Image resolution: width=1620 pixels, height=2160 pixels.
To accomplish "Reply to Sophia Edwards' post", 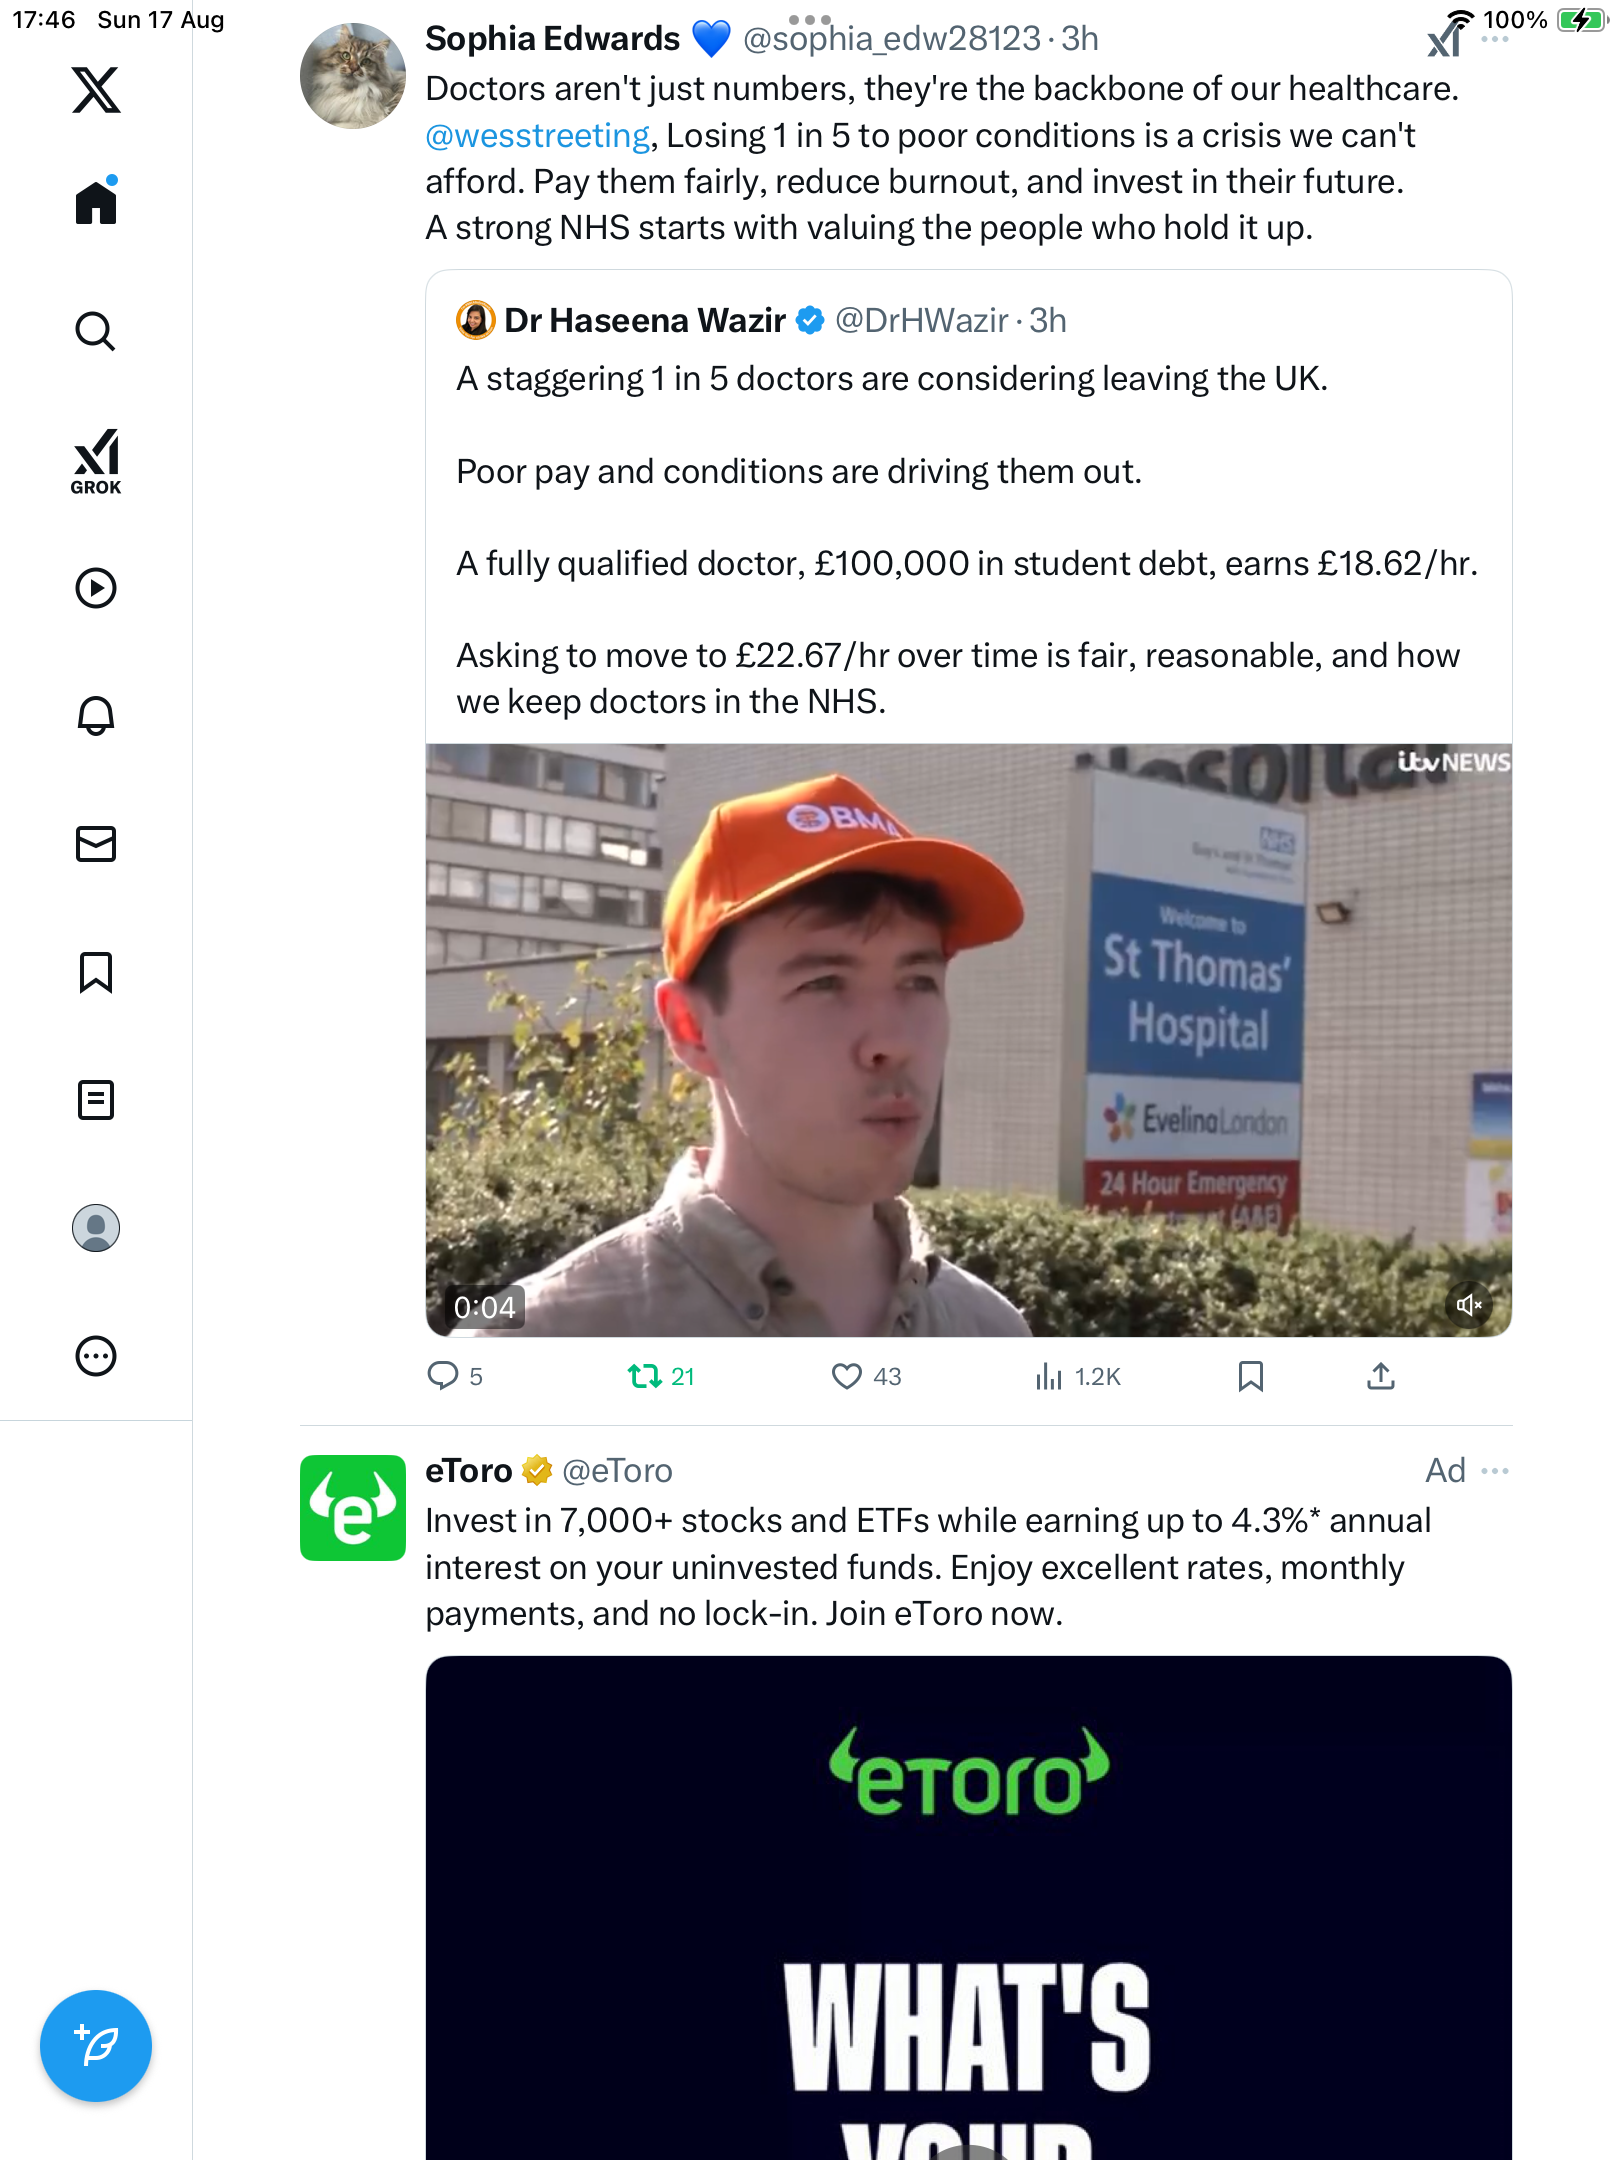I will 443,1377.
